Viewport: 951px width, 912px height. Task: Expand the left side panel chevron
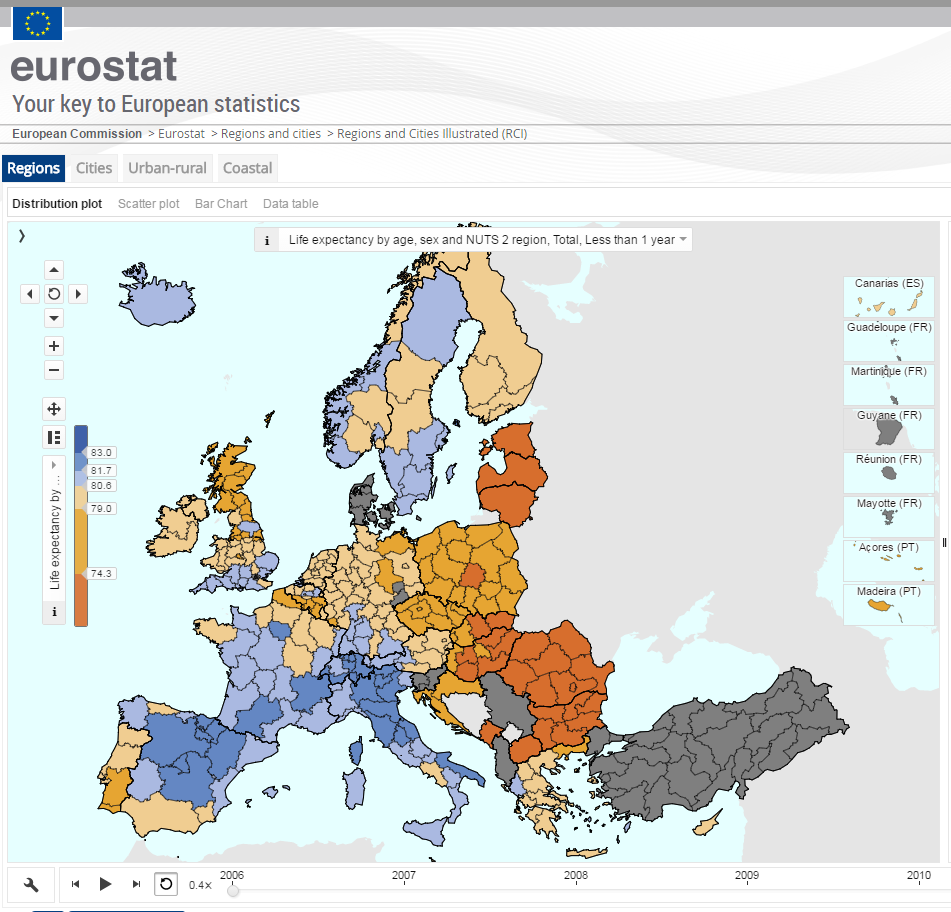[21, 236]
